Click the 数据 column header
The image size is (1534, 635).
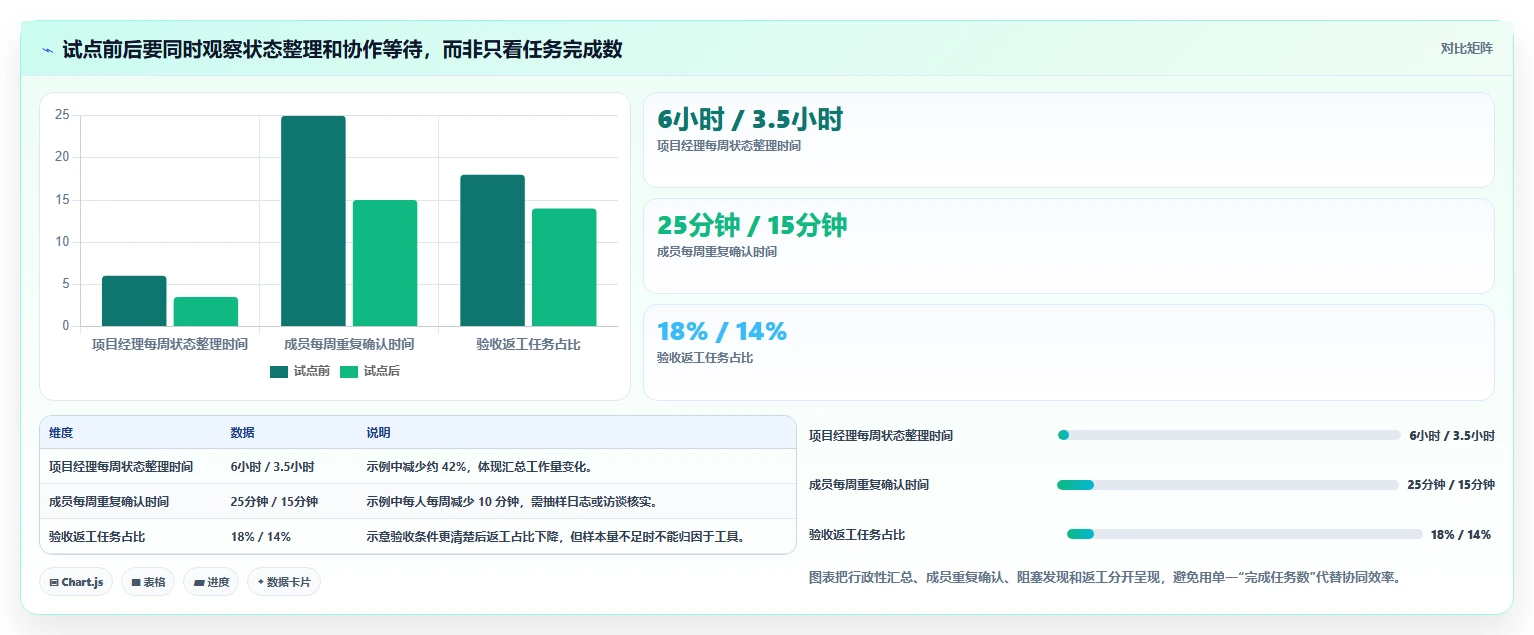(x=243, y=433)
